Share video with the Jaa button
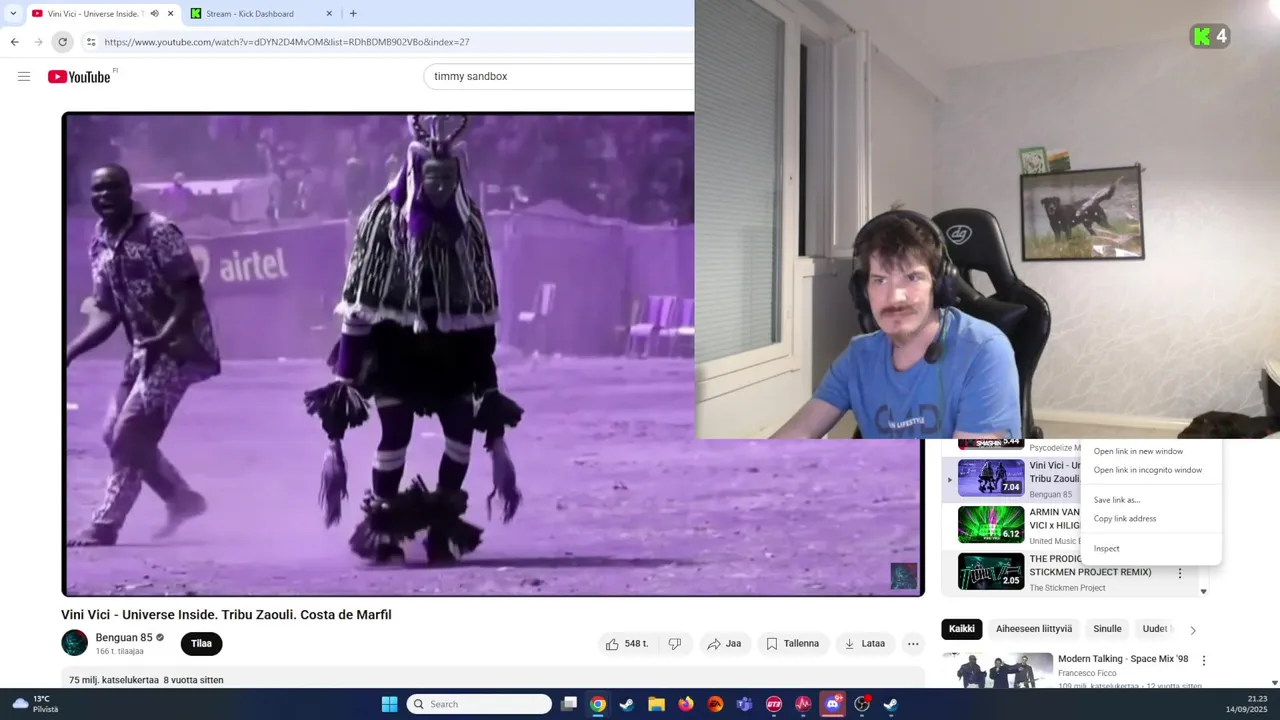The width and height of the screenshot is (1280, 720). coord(724,644)
